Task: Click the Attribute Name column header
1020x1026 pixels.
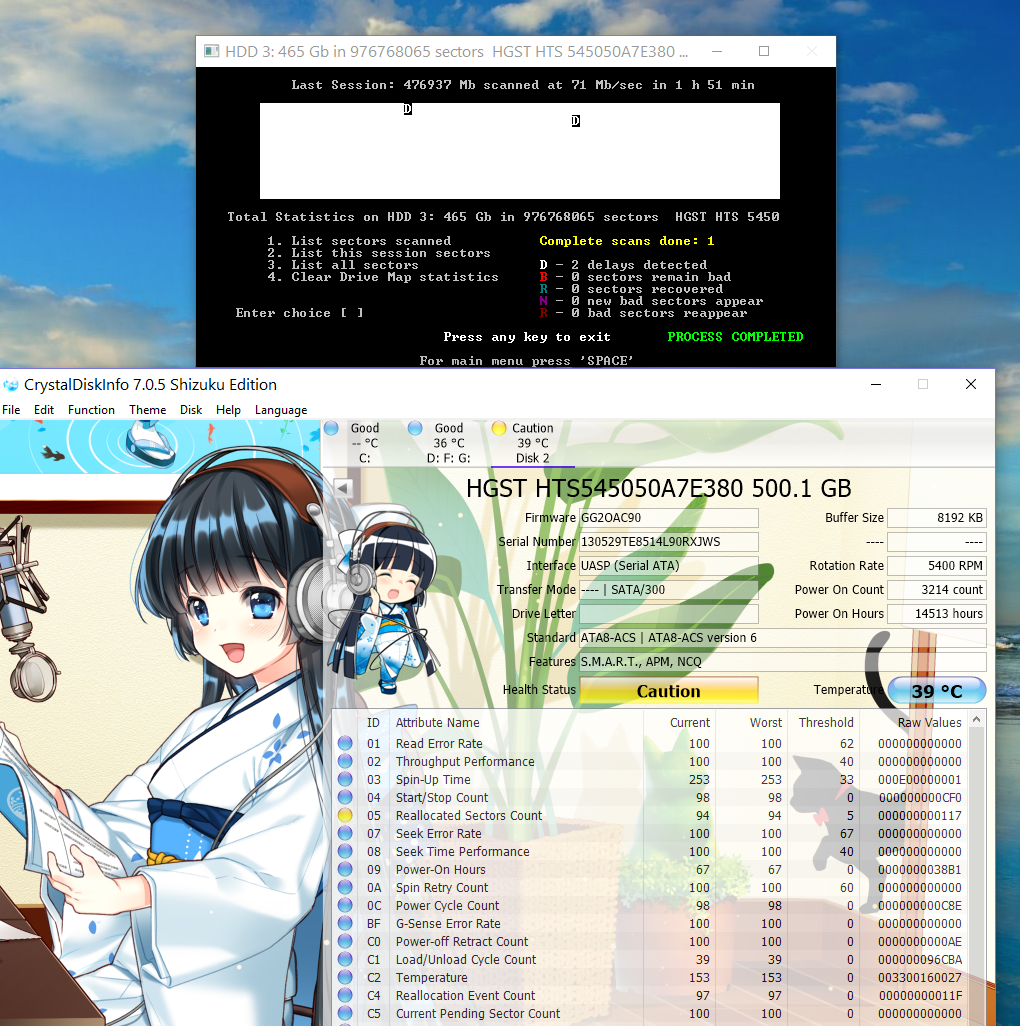Action: (x=515, y=722)
